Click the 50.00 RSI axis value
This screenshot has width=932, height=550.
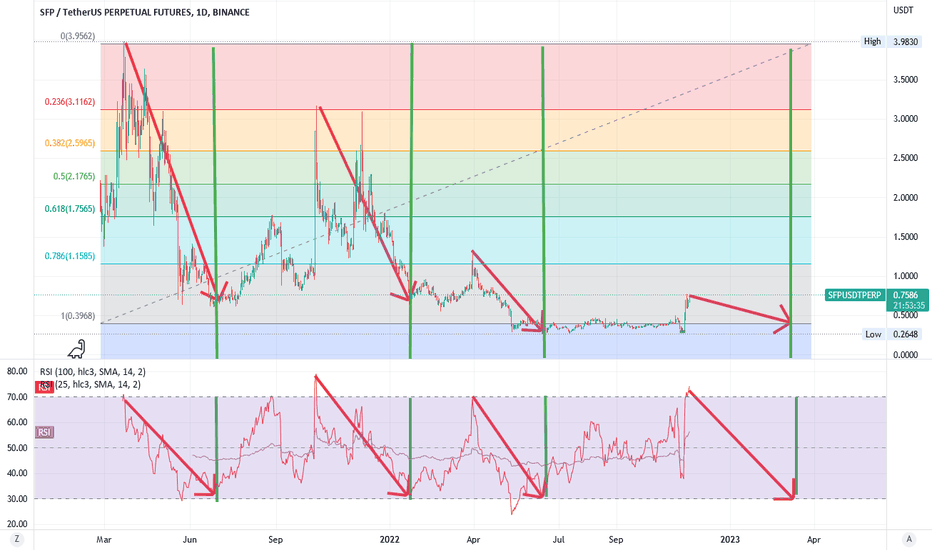(17, 448)
